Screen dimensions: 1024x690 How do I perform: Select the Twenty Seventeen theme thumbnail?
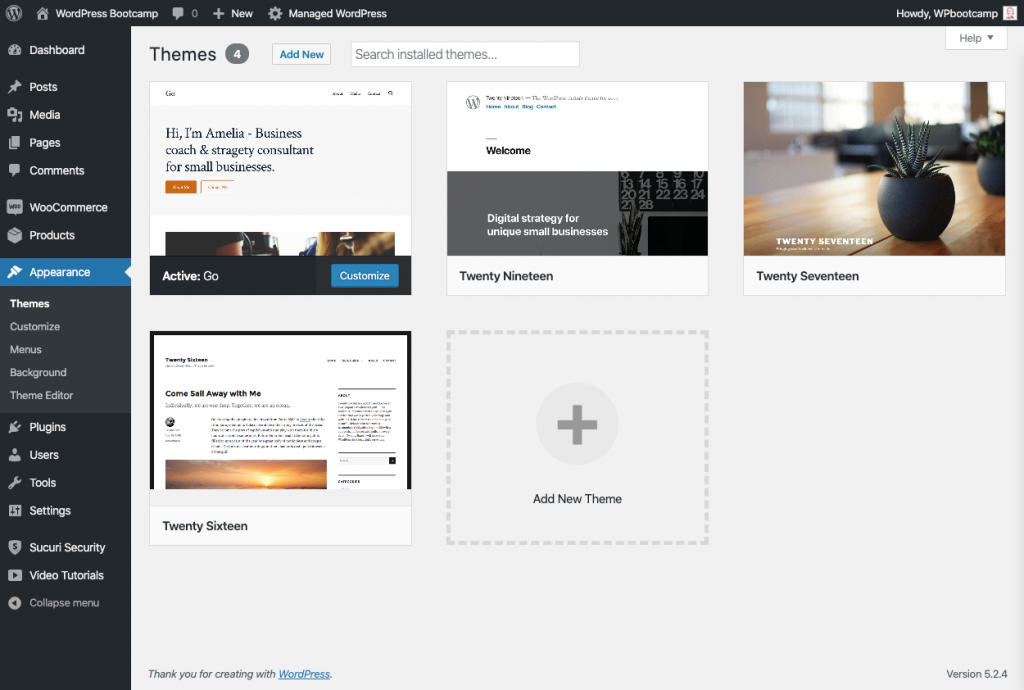874,168
